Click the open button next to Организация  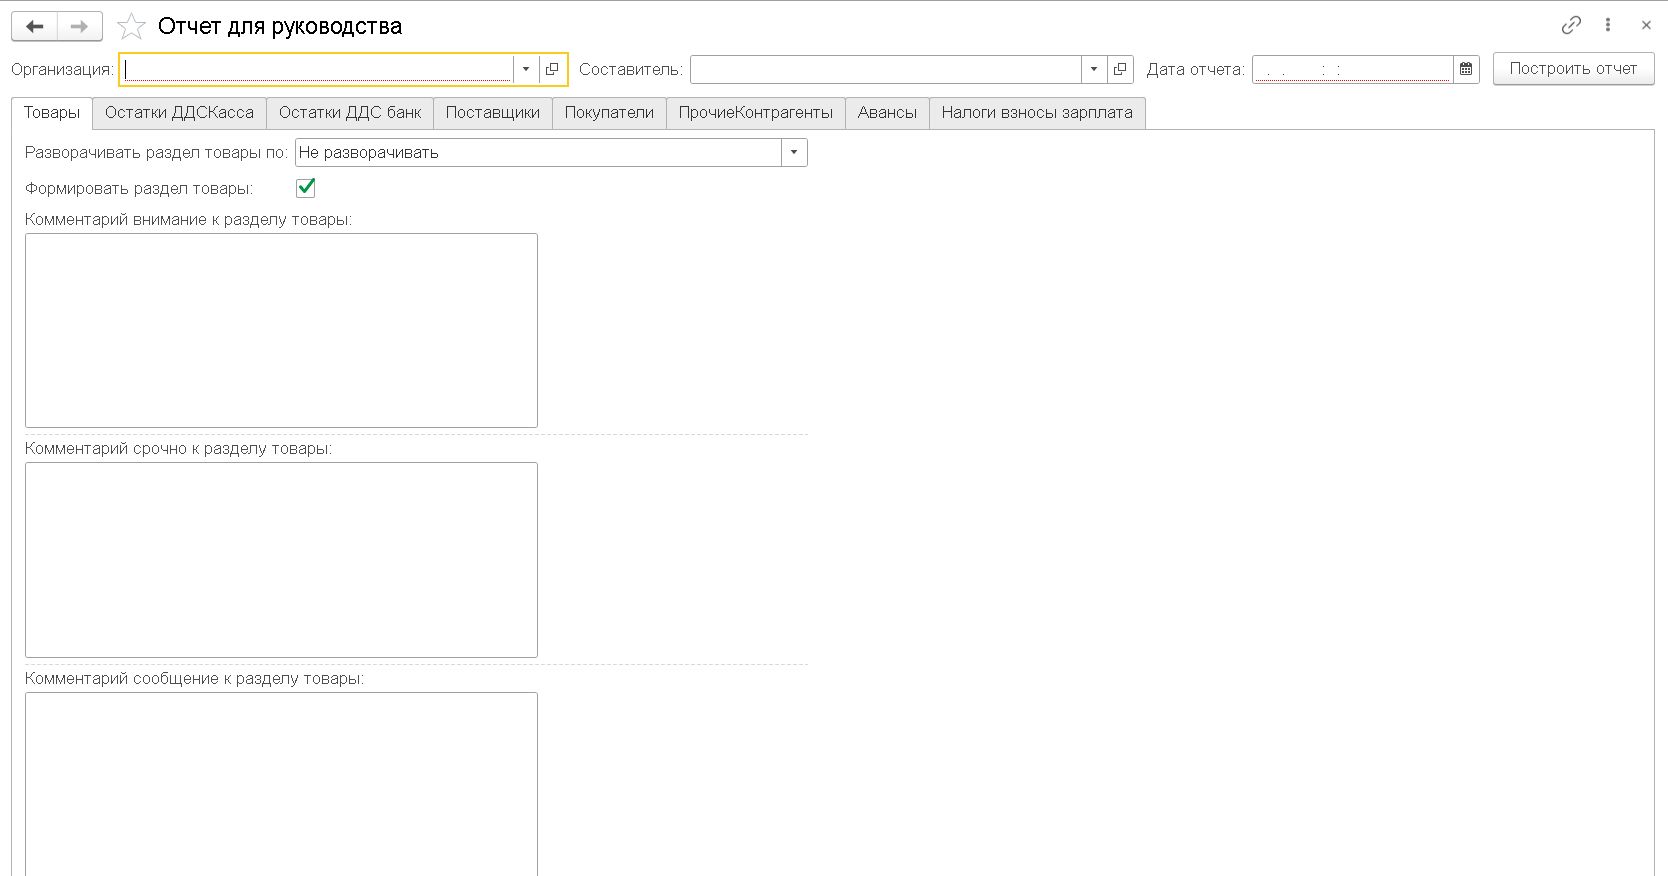(x=552, y=69)
